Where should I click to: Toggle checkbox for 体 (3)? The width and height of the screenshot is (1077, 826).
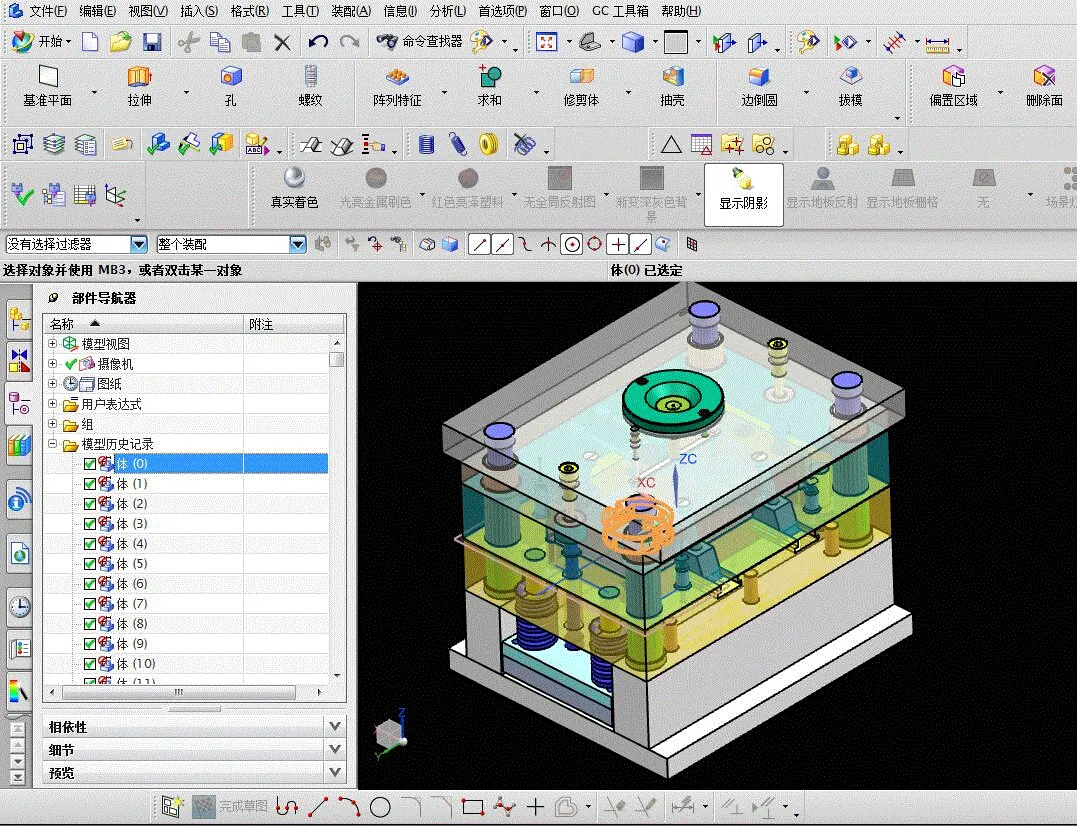point(89,523)
